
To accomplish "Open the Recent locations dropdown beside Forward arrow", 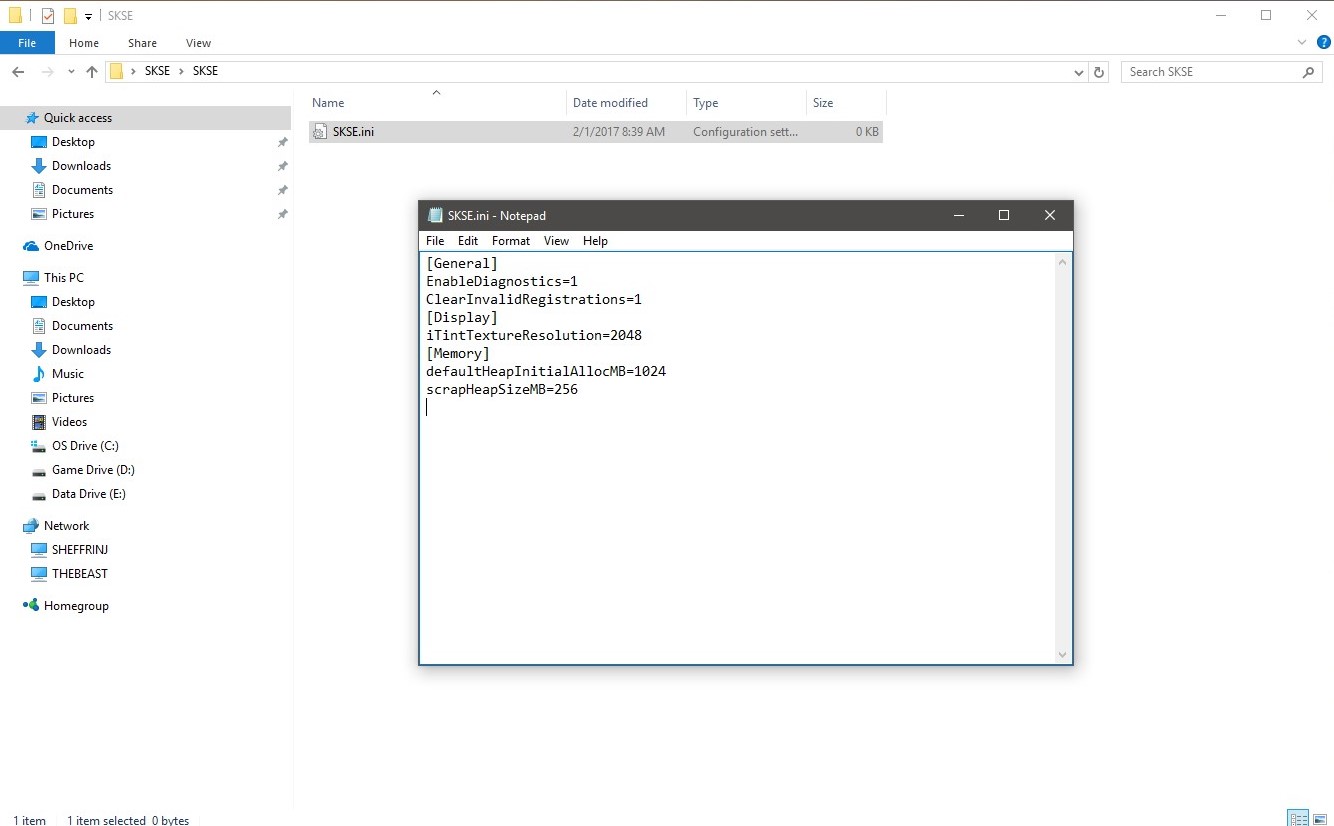I will pos(71,72).
